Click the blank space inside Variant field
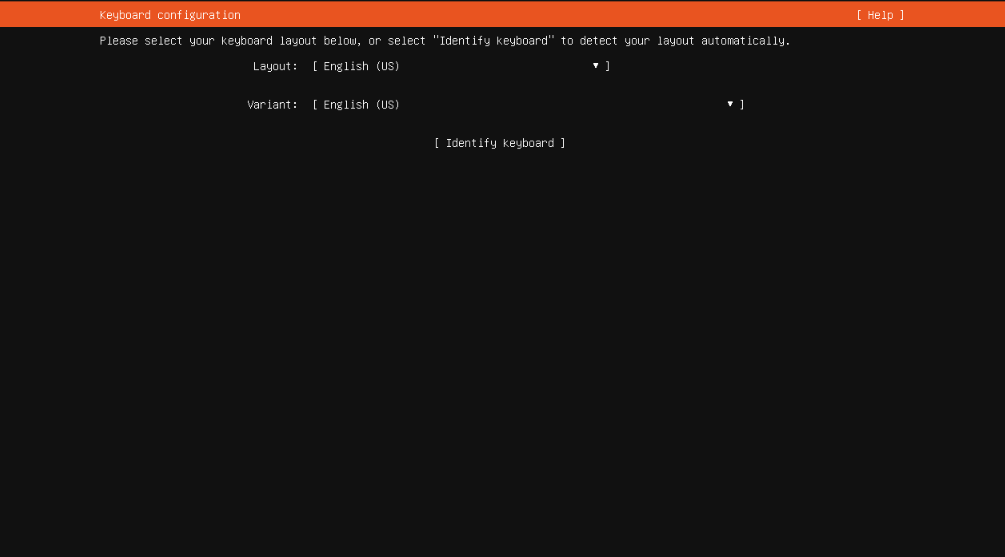Viewport: 1005px width, 557px height. (560, 105)
